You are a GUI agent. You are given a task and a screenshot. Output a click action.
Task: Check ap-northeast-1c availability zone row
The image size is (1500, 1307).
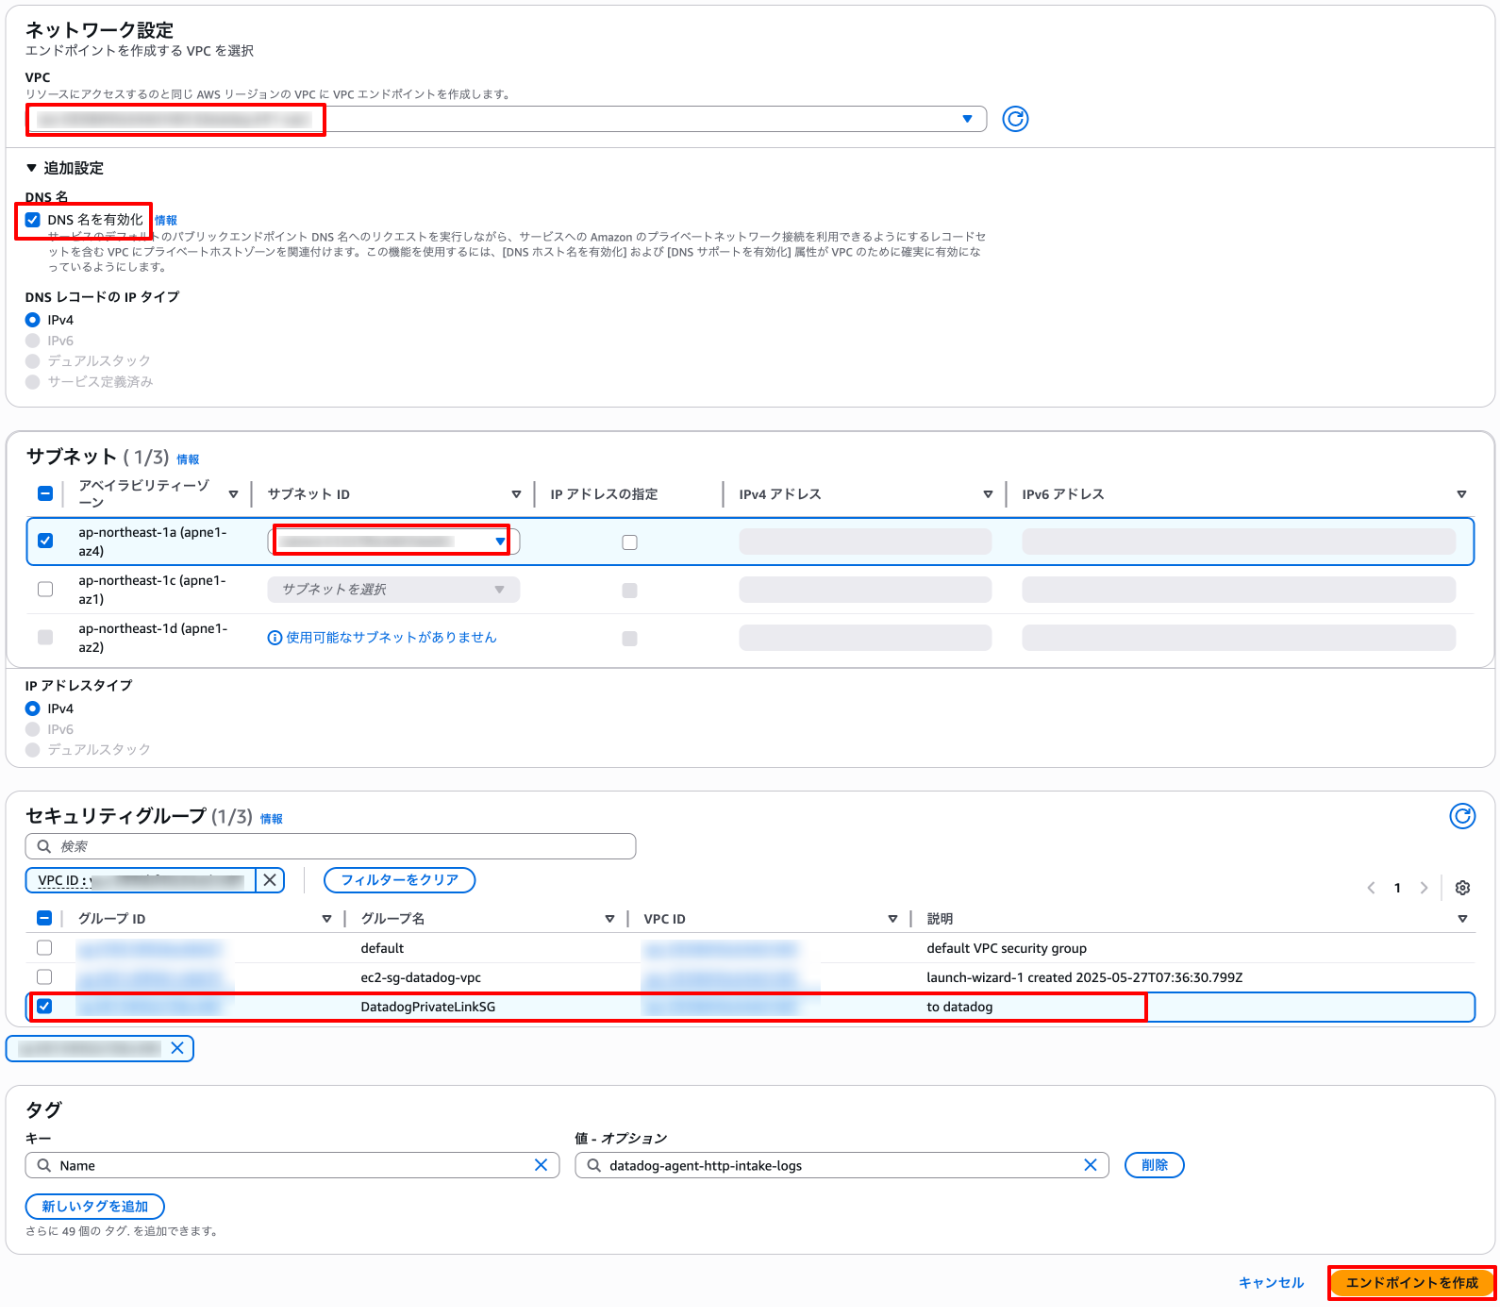coord(45,589)
